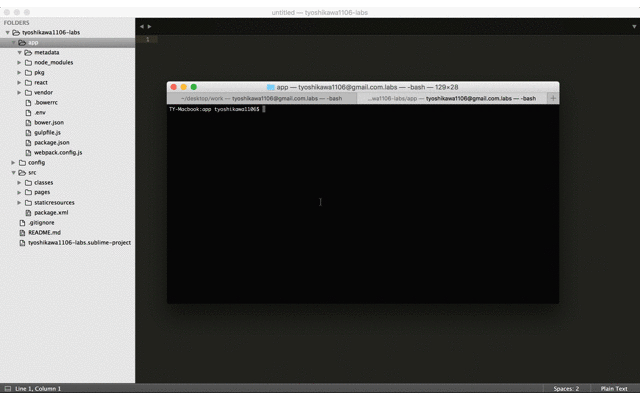Image resolution: width=640 pixels, height=400 pixels.
Task: Click the README.md file icon
Action: point(22,232)
